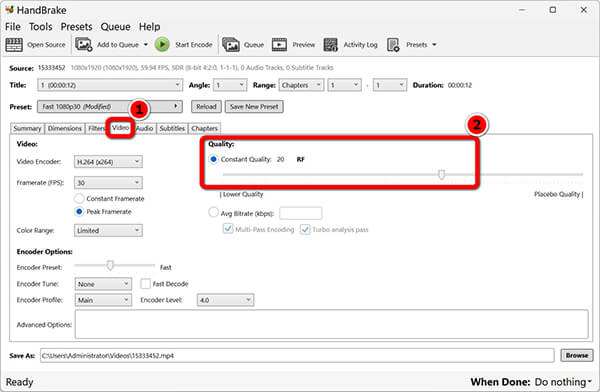Switch to the Dimensions tab
This screenshot has height=392, width=600.
coord(65,128)
